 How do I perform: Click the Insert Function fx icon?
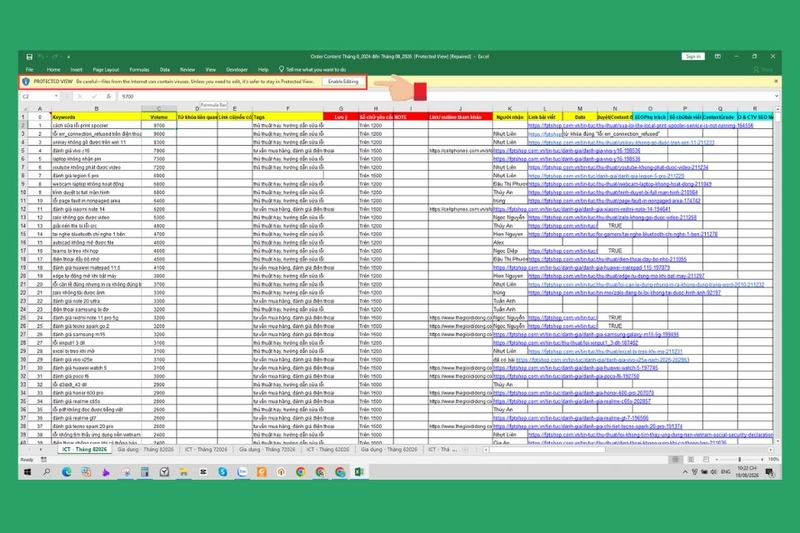pos(109,96)
